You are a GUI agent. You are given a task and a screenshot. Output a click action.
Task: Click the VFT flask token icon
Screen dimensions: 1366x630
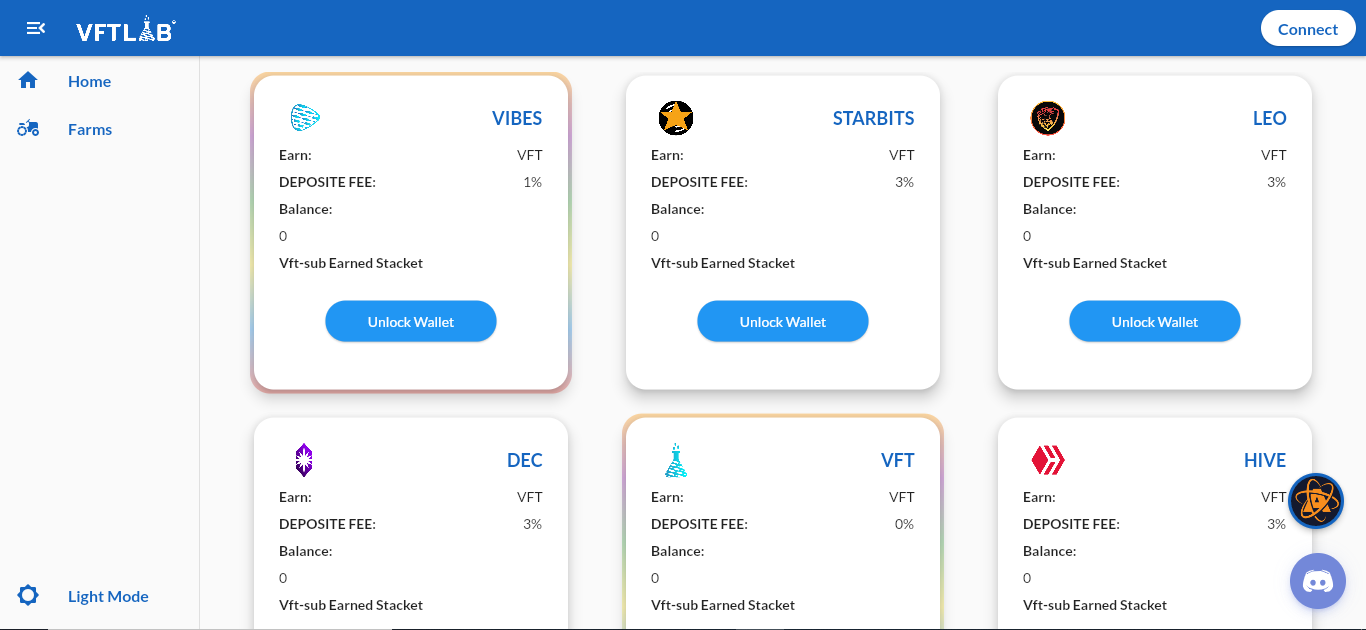676,460
